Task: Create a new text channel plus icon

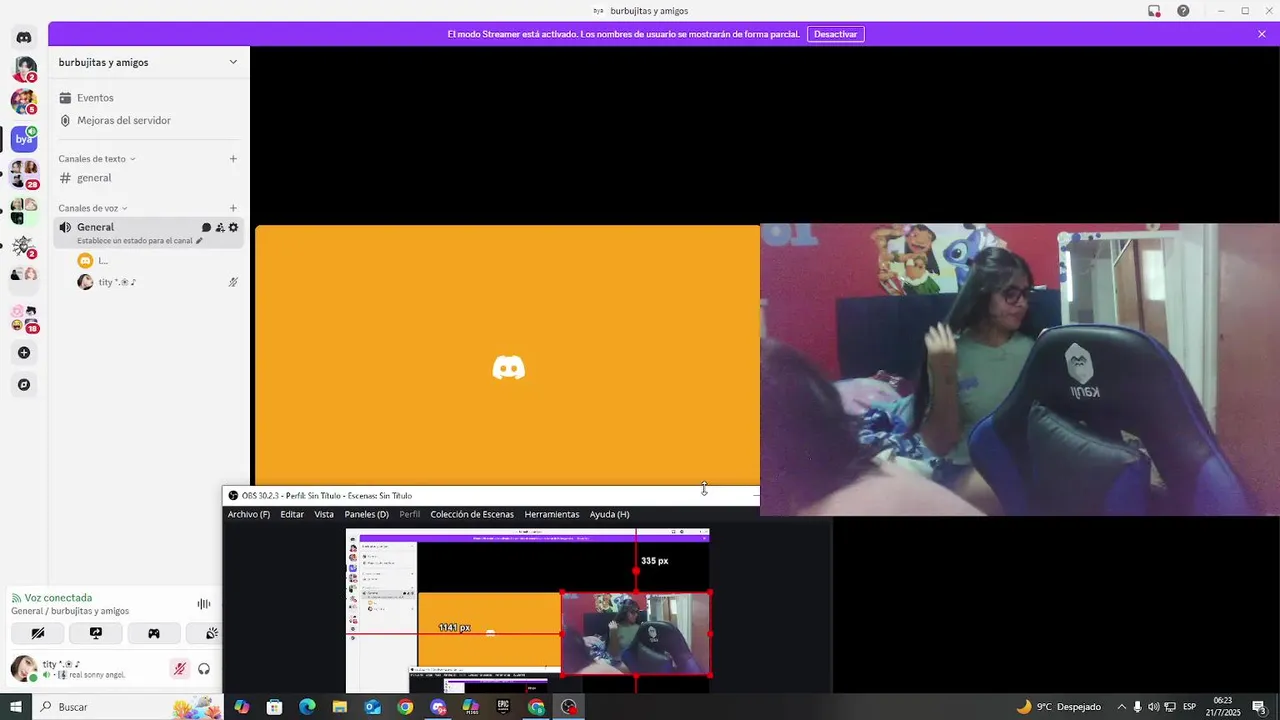Action: click(x=233, y=159)
